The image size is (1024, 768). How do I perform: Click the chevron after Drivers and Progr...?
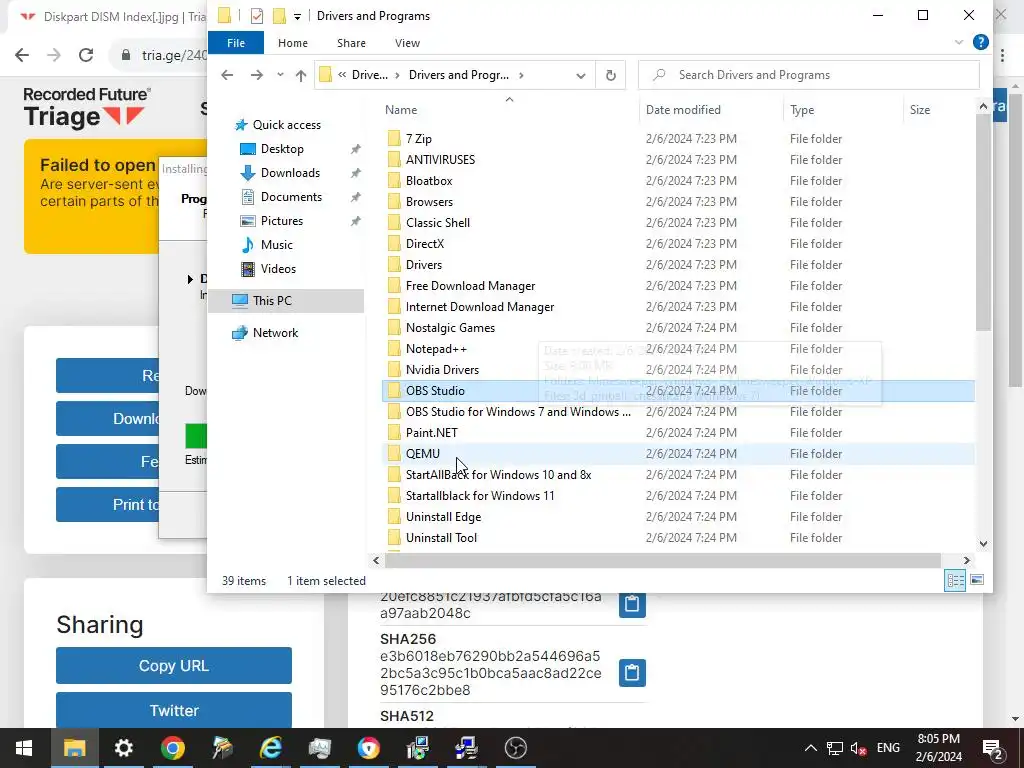(x=520, y=75)
